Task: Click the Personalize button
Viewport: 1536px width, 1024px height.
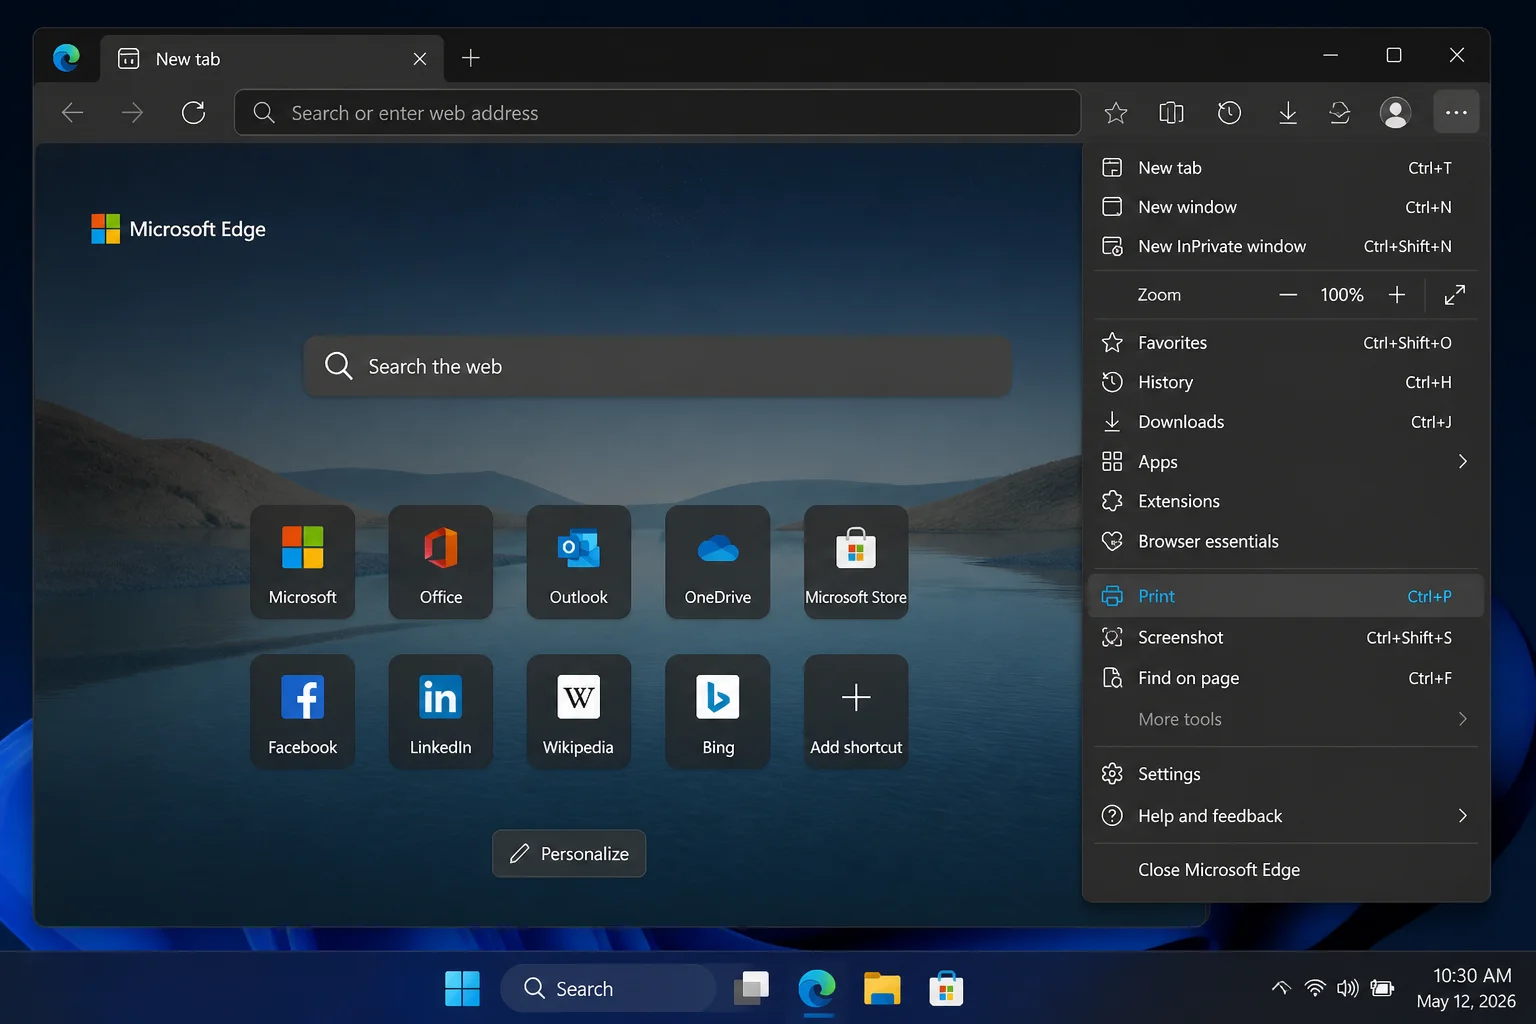Action: pos(569,854)
